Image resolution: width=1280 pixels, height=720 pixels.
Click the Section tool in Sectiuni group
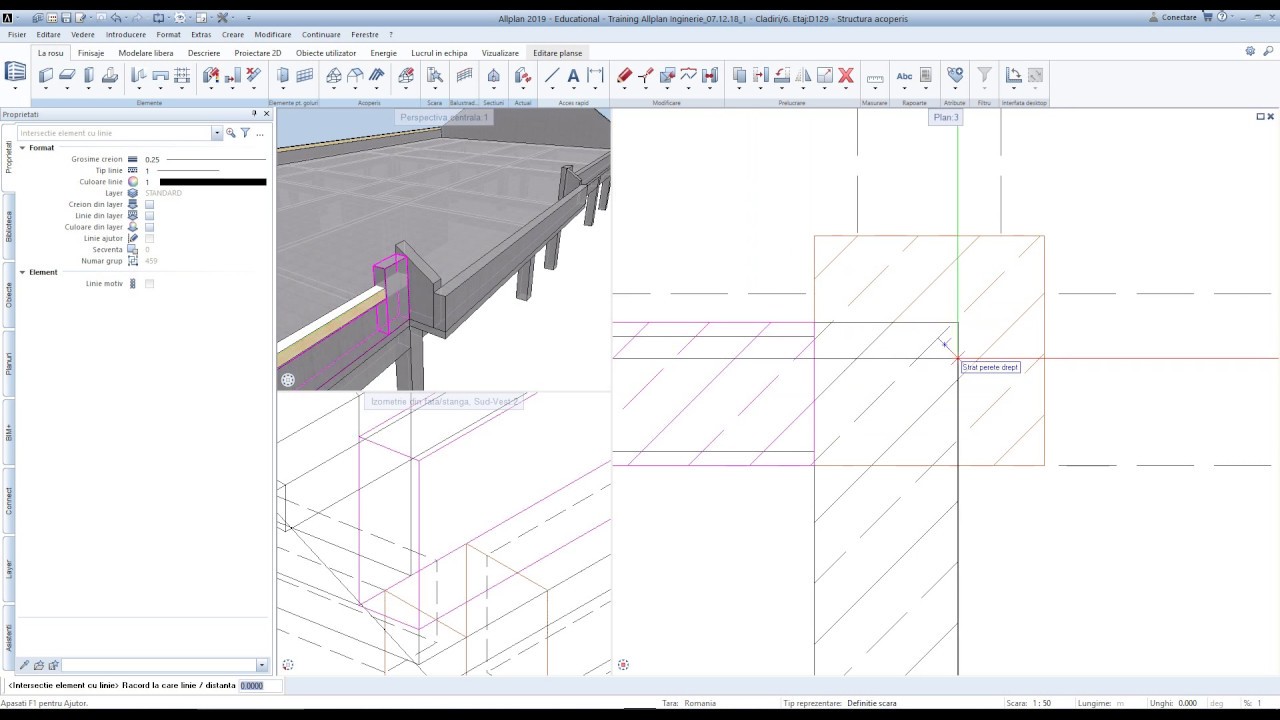pos(493,75)
